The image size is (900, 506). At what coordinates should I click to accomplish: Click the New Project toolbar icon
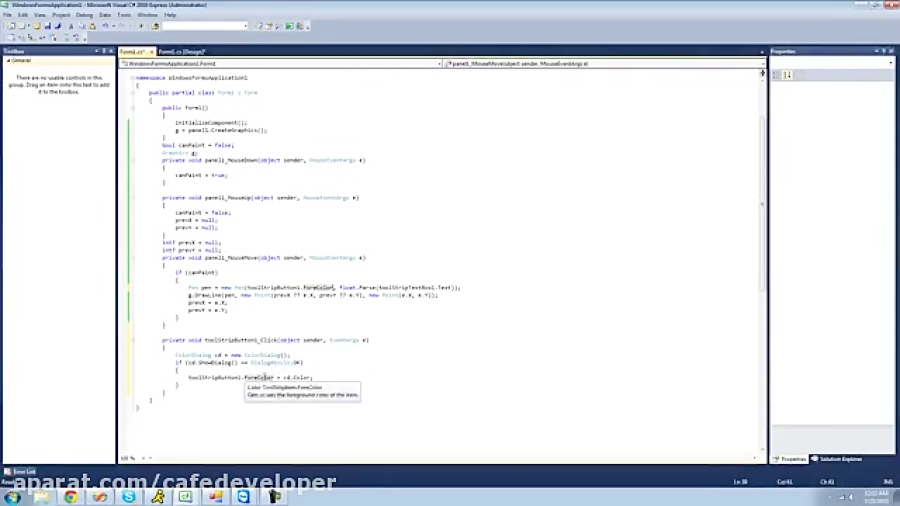click(11, 26)
